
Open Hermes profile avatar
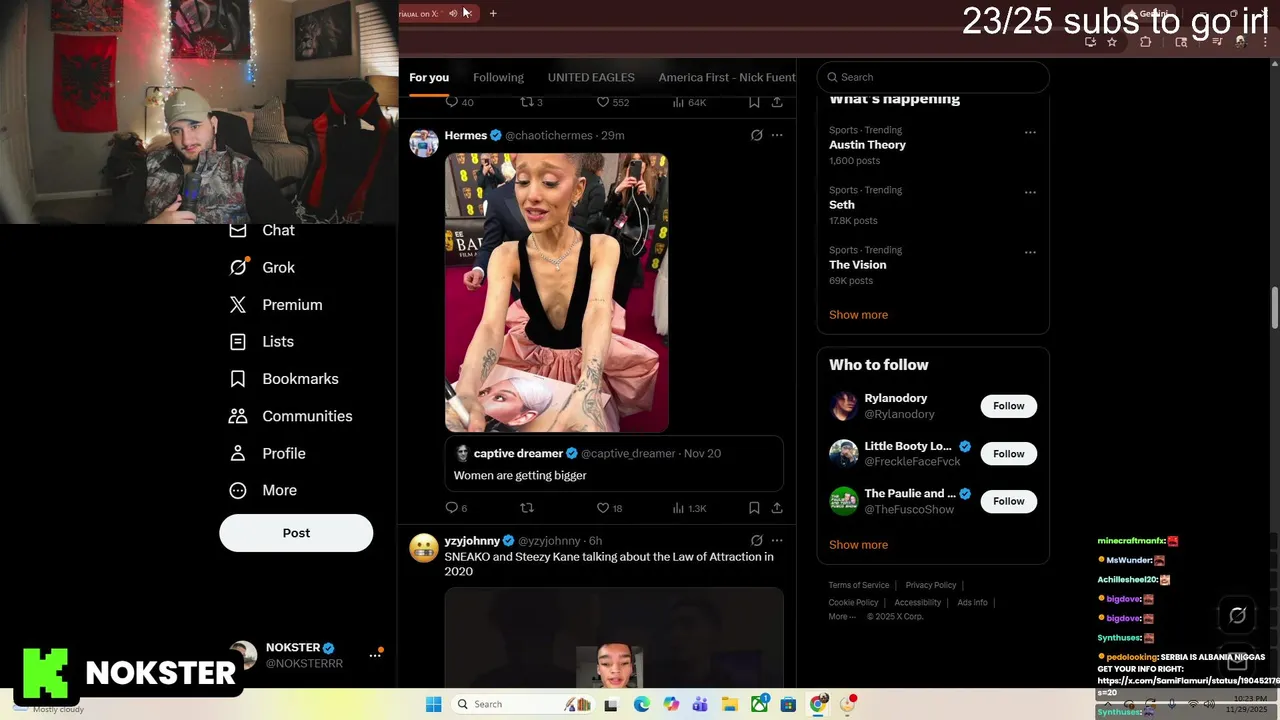pos(424,142)
